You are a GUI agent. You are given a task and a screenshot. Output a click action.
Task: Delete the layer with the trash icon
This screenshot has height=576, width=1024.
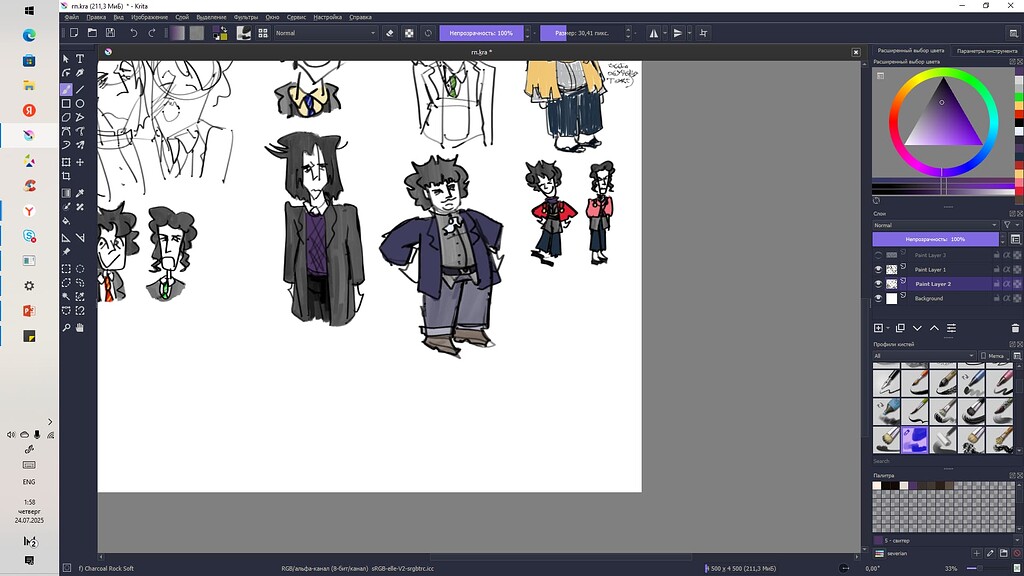[1015, 328]
